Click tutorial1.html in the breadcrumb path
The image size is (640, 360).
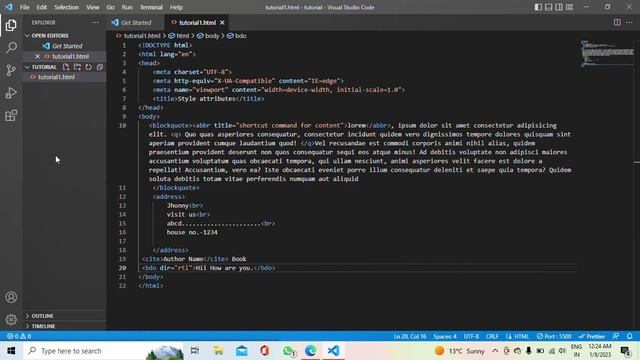(142, 36)
